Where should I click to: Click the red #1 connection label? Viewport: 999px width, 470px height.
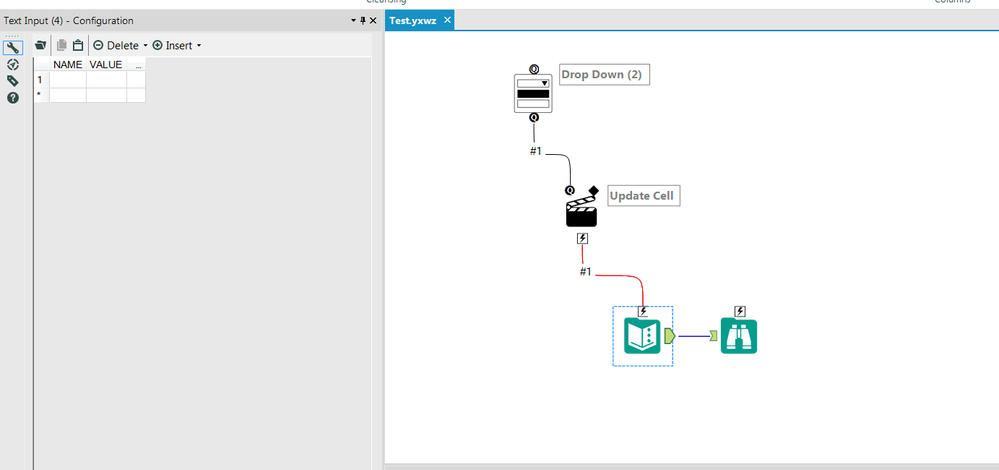click(x=586, y=271)
